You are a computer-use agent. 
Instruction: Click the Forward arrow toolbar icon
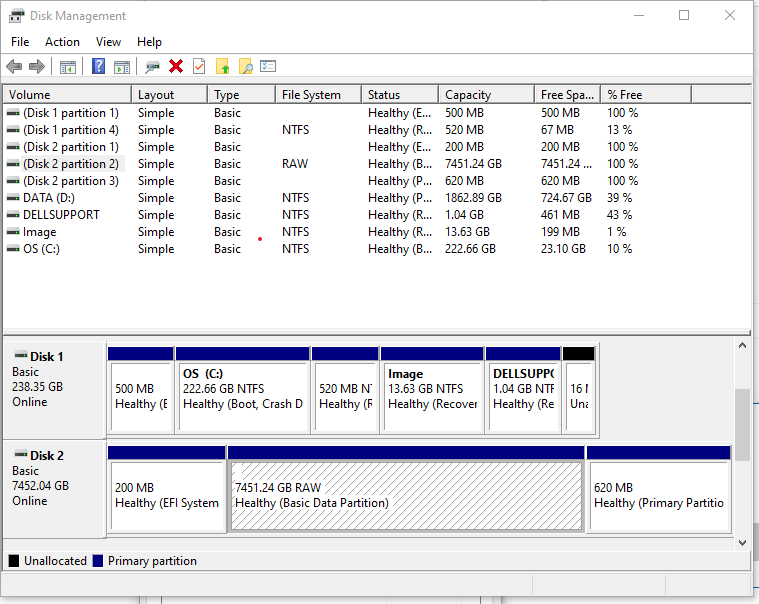37,66
